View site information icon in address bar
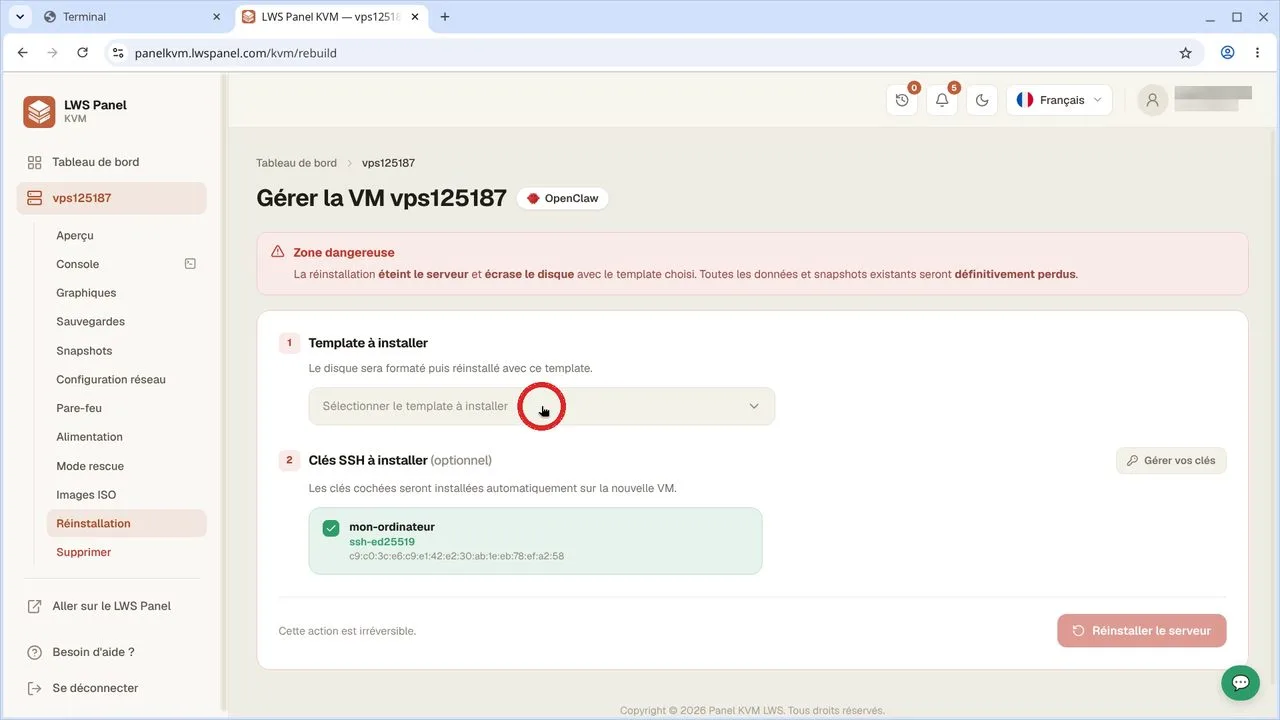 coord(118,53)
